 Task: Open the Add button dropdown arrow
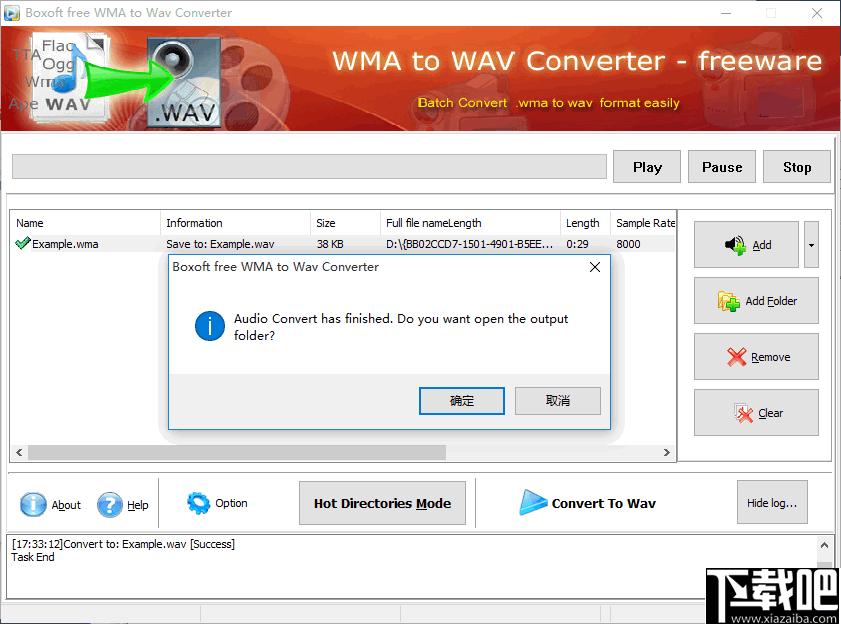[811, 245]
